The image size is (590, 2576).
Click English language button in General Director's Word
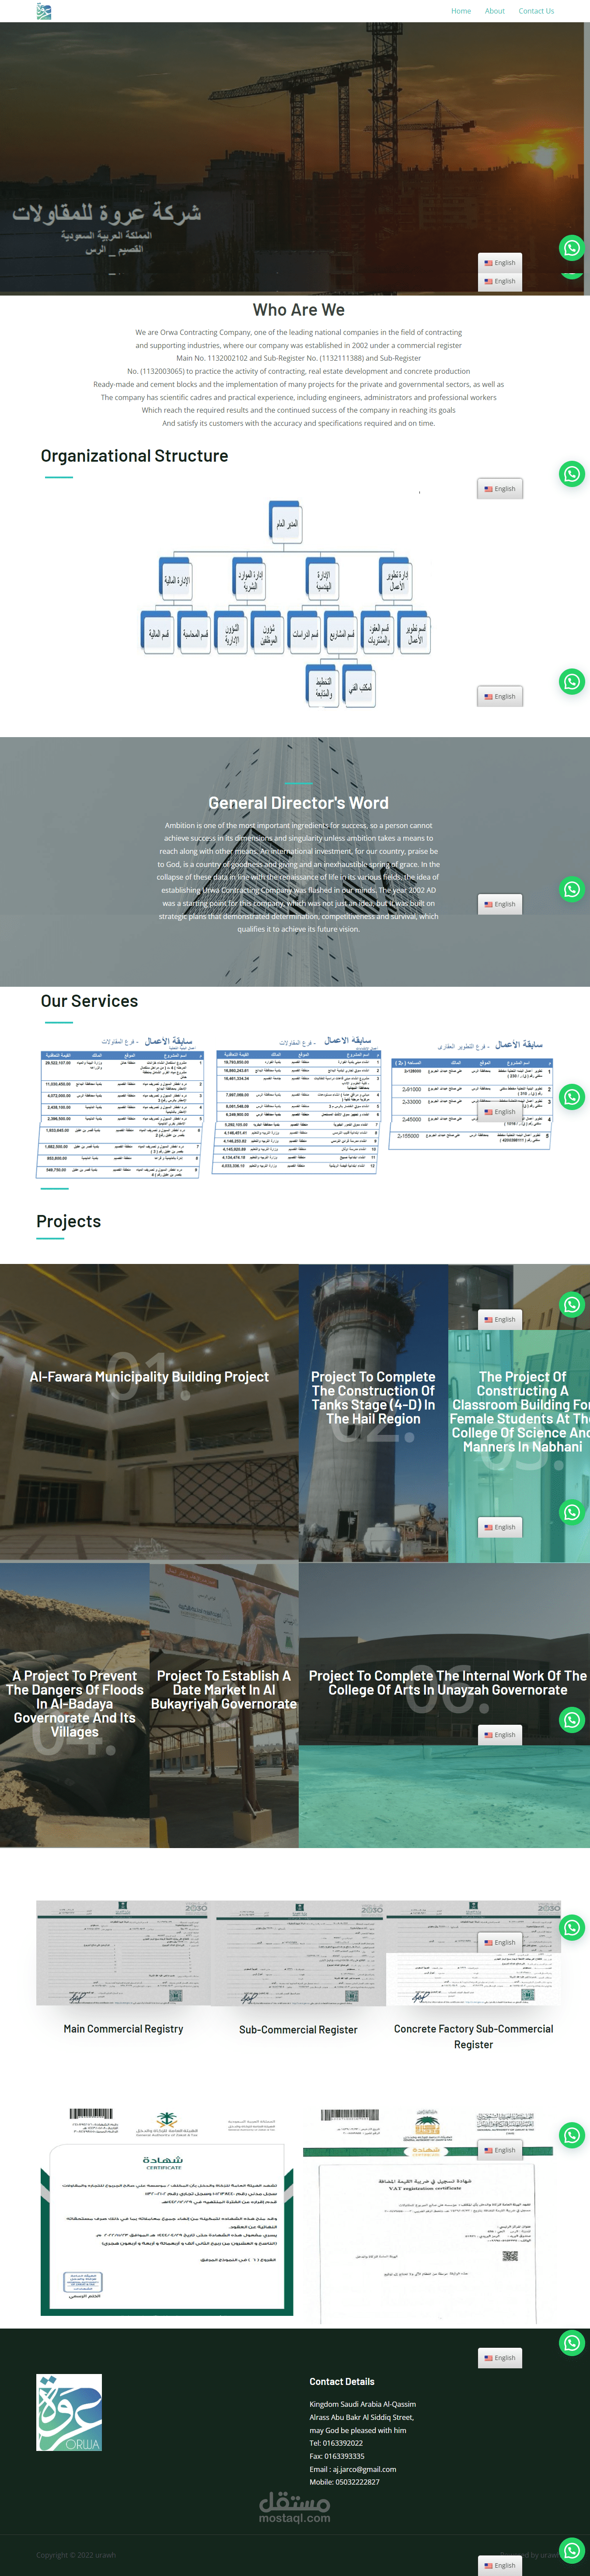500,904
